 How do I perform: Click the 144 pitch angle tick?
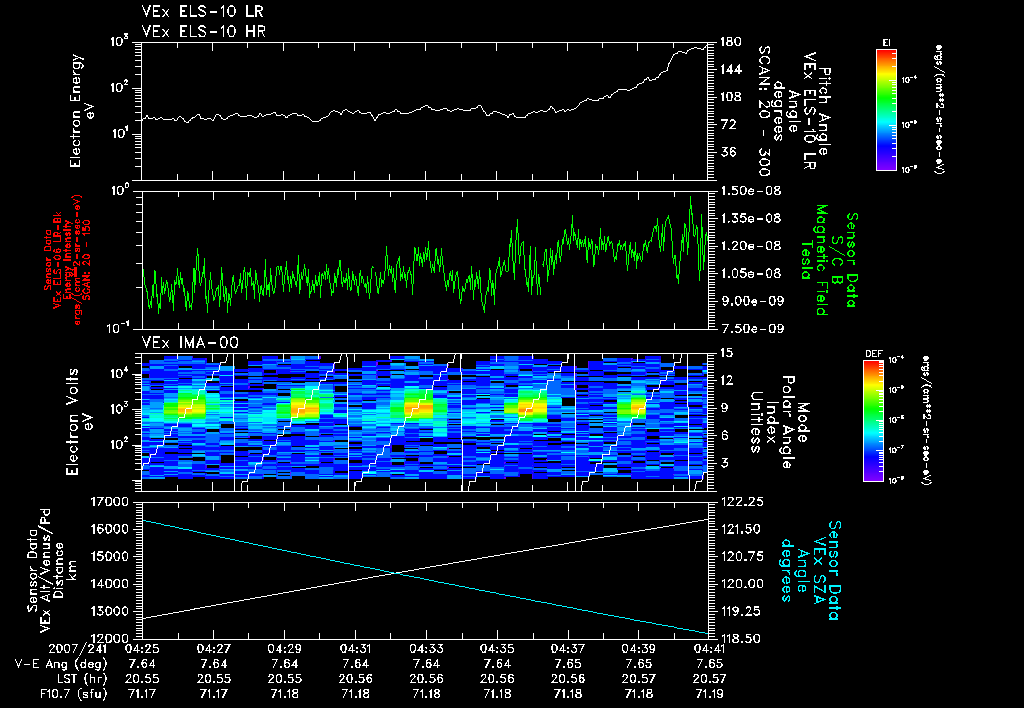coord(731,69)
